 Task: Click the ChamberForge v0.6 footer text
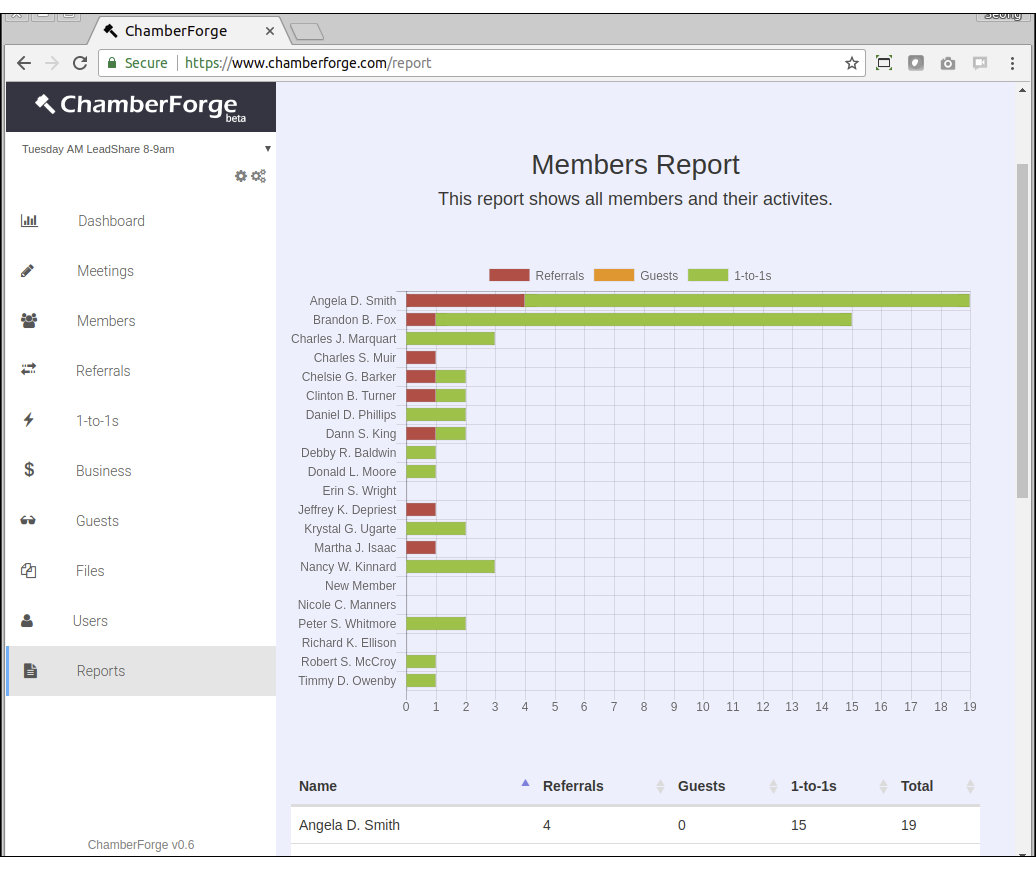point(140,844)
